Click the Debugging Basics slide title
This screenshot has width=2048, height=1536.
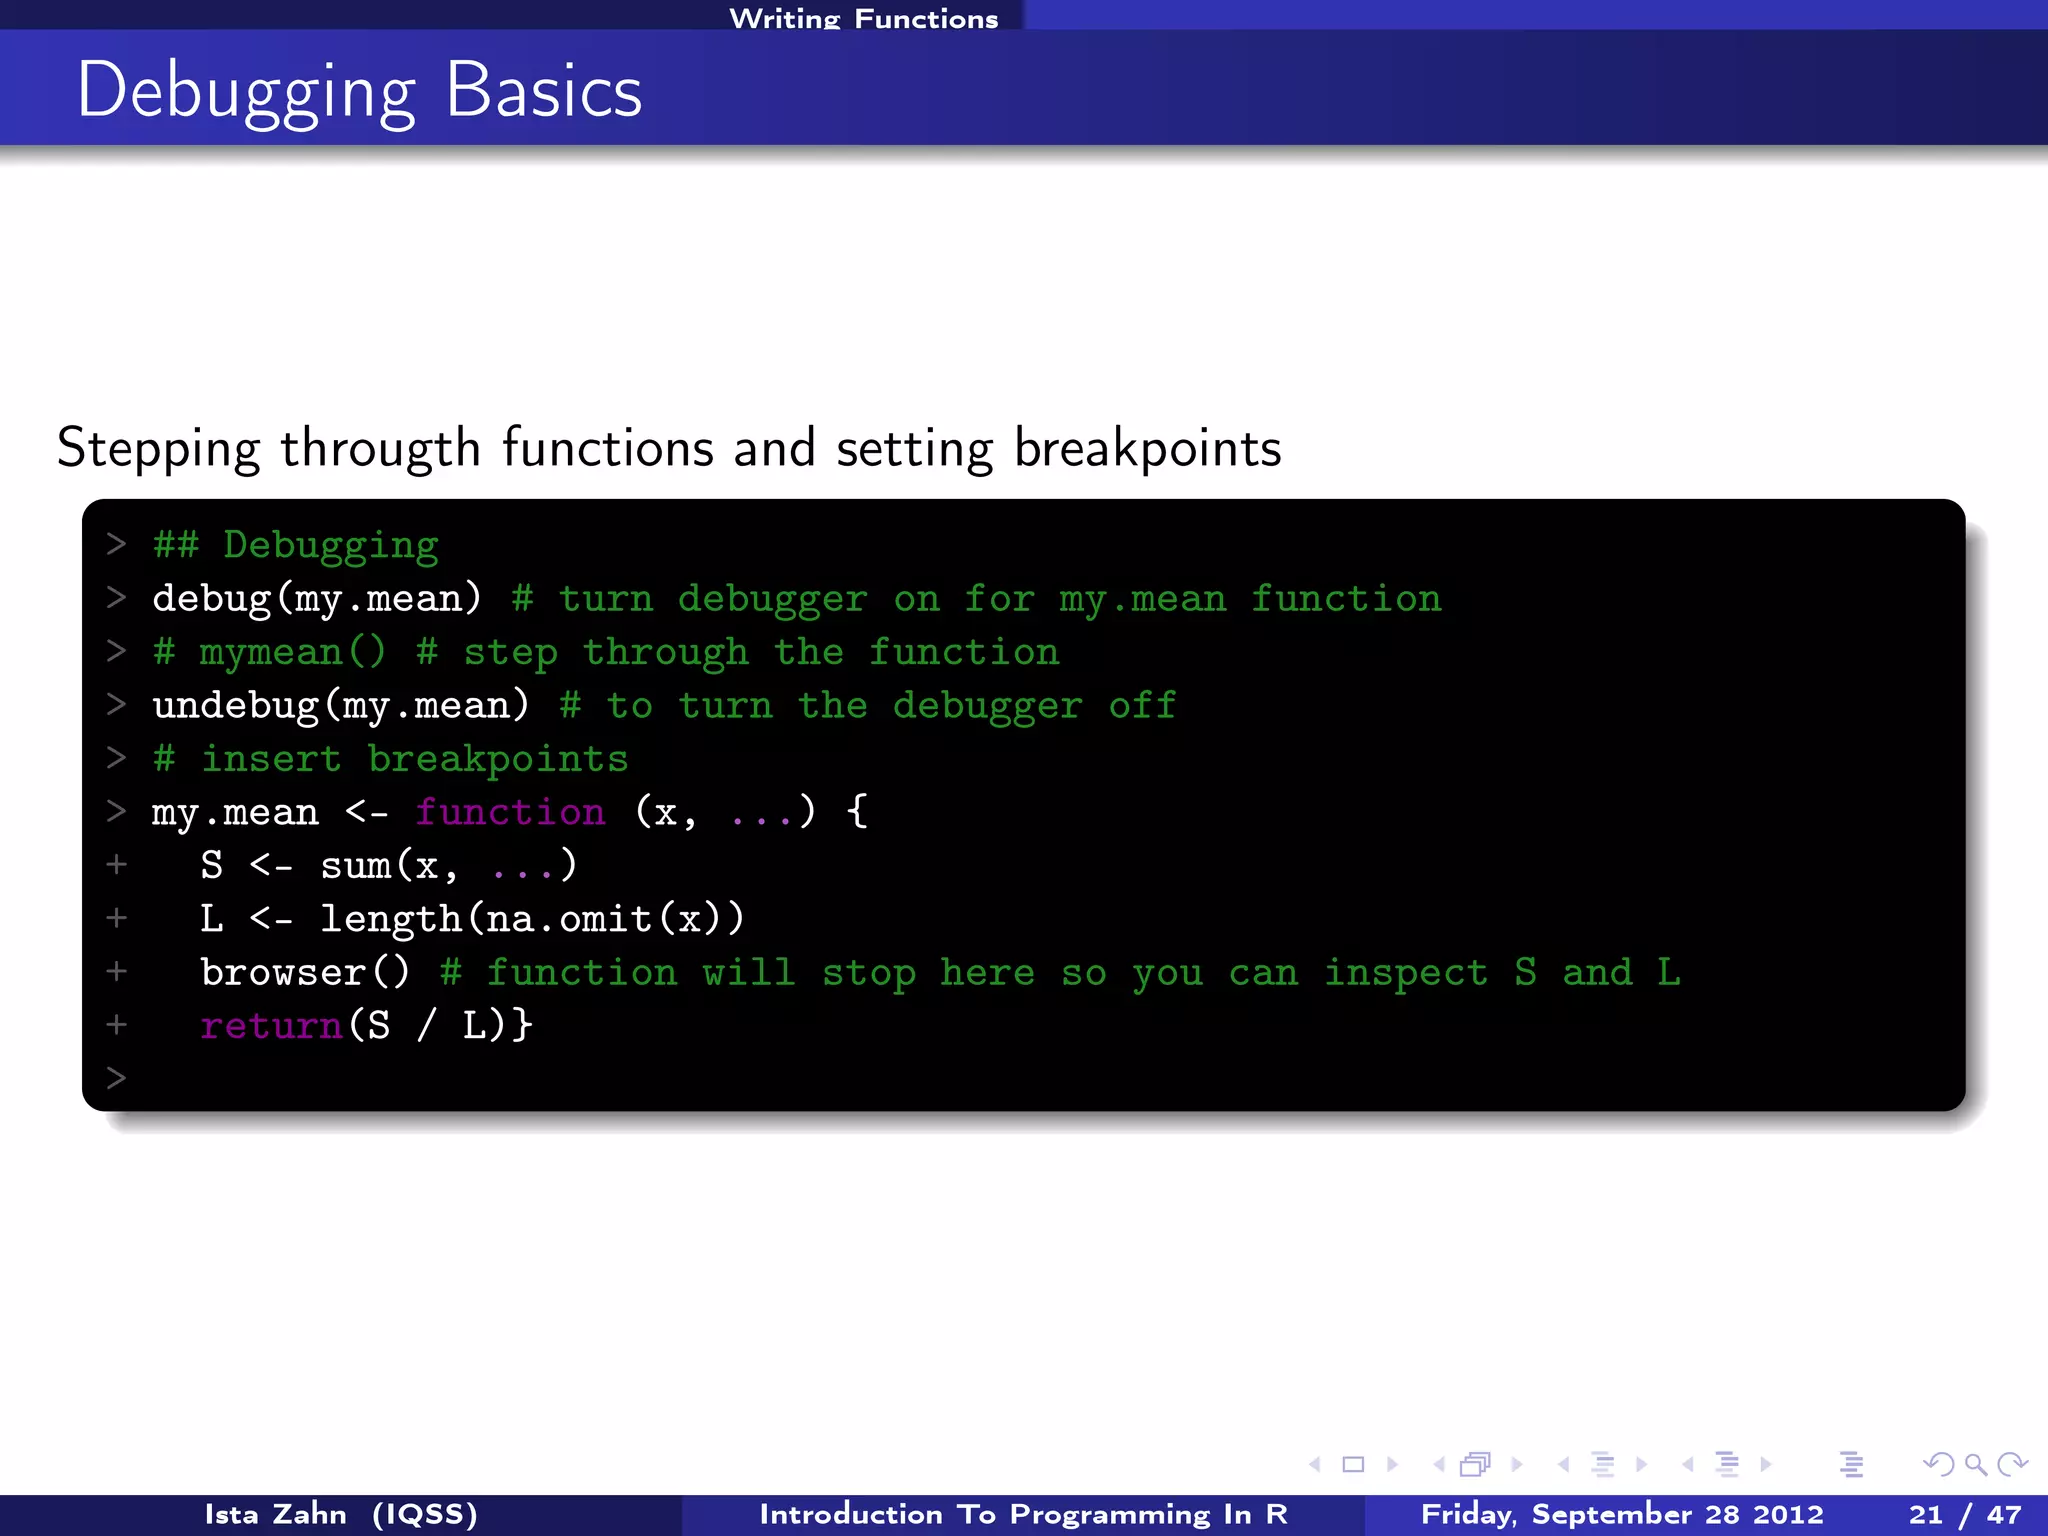359,90
